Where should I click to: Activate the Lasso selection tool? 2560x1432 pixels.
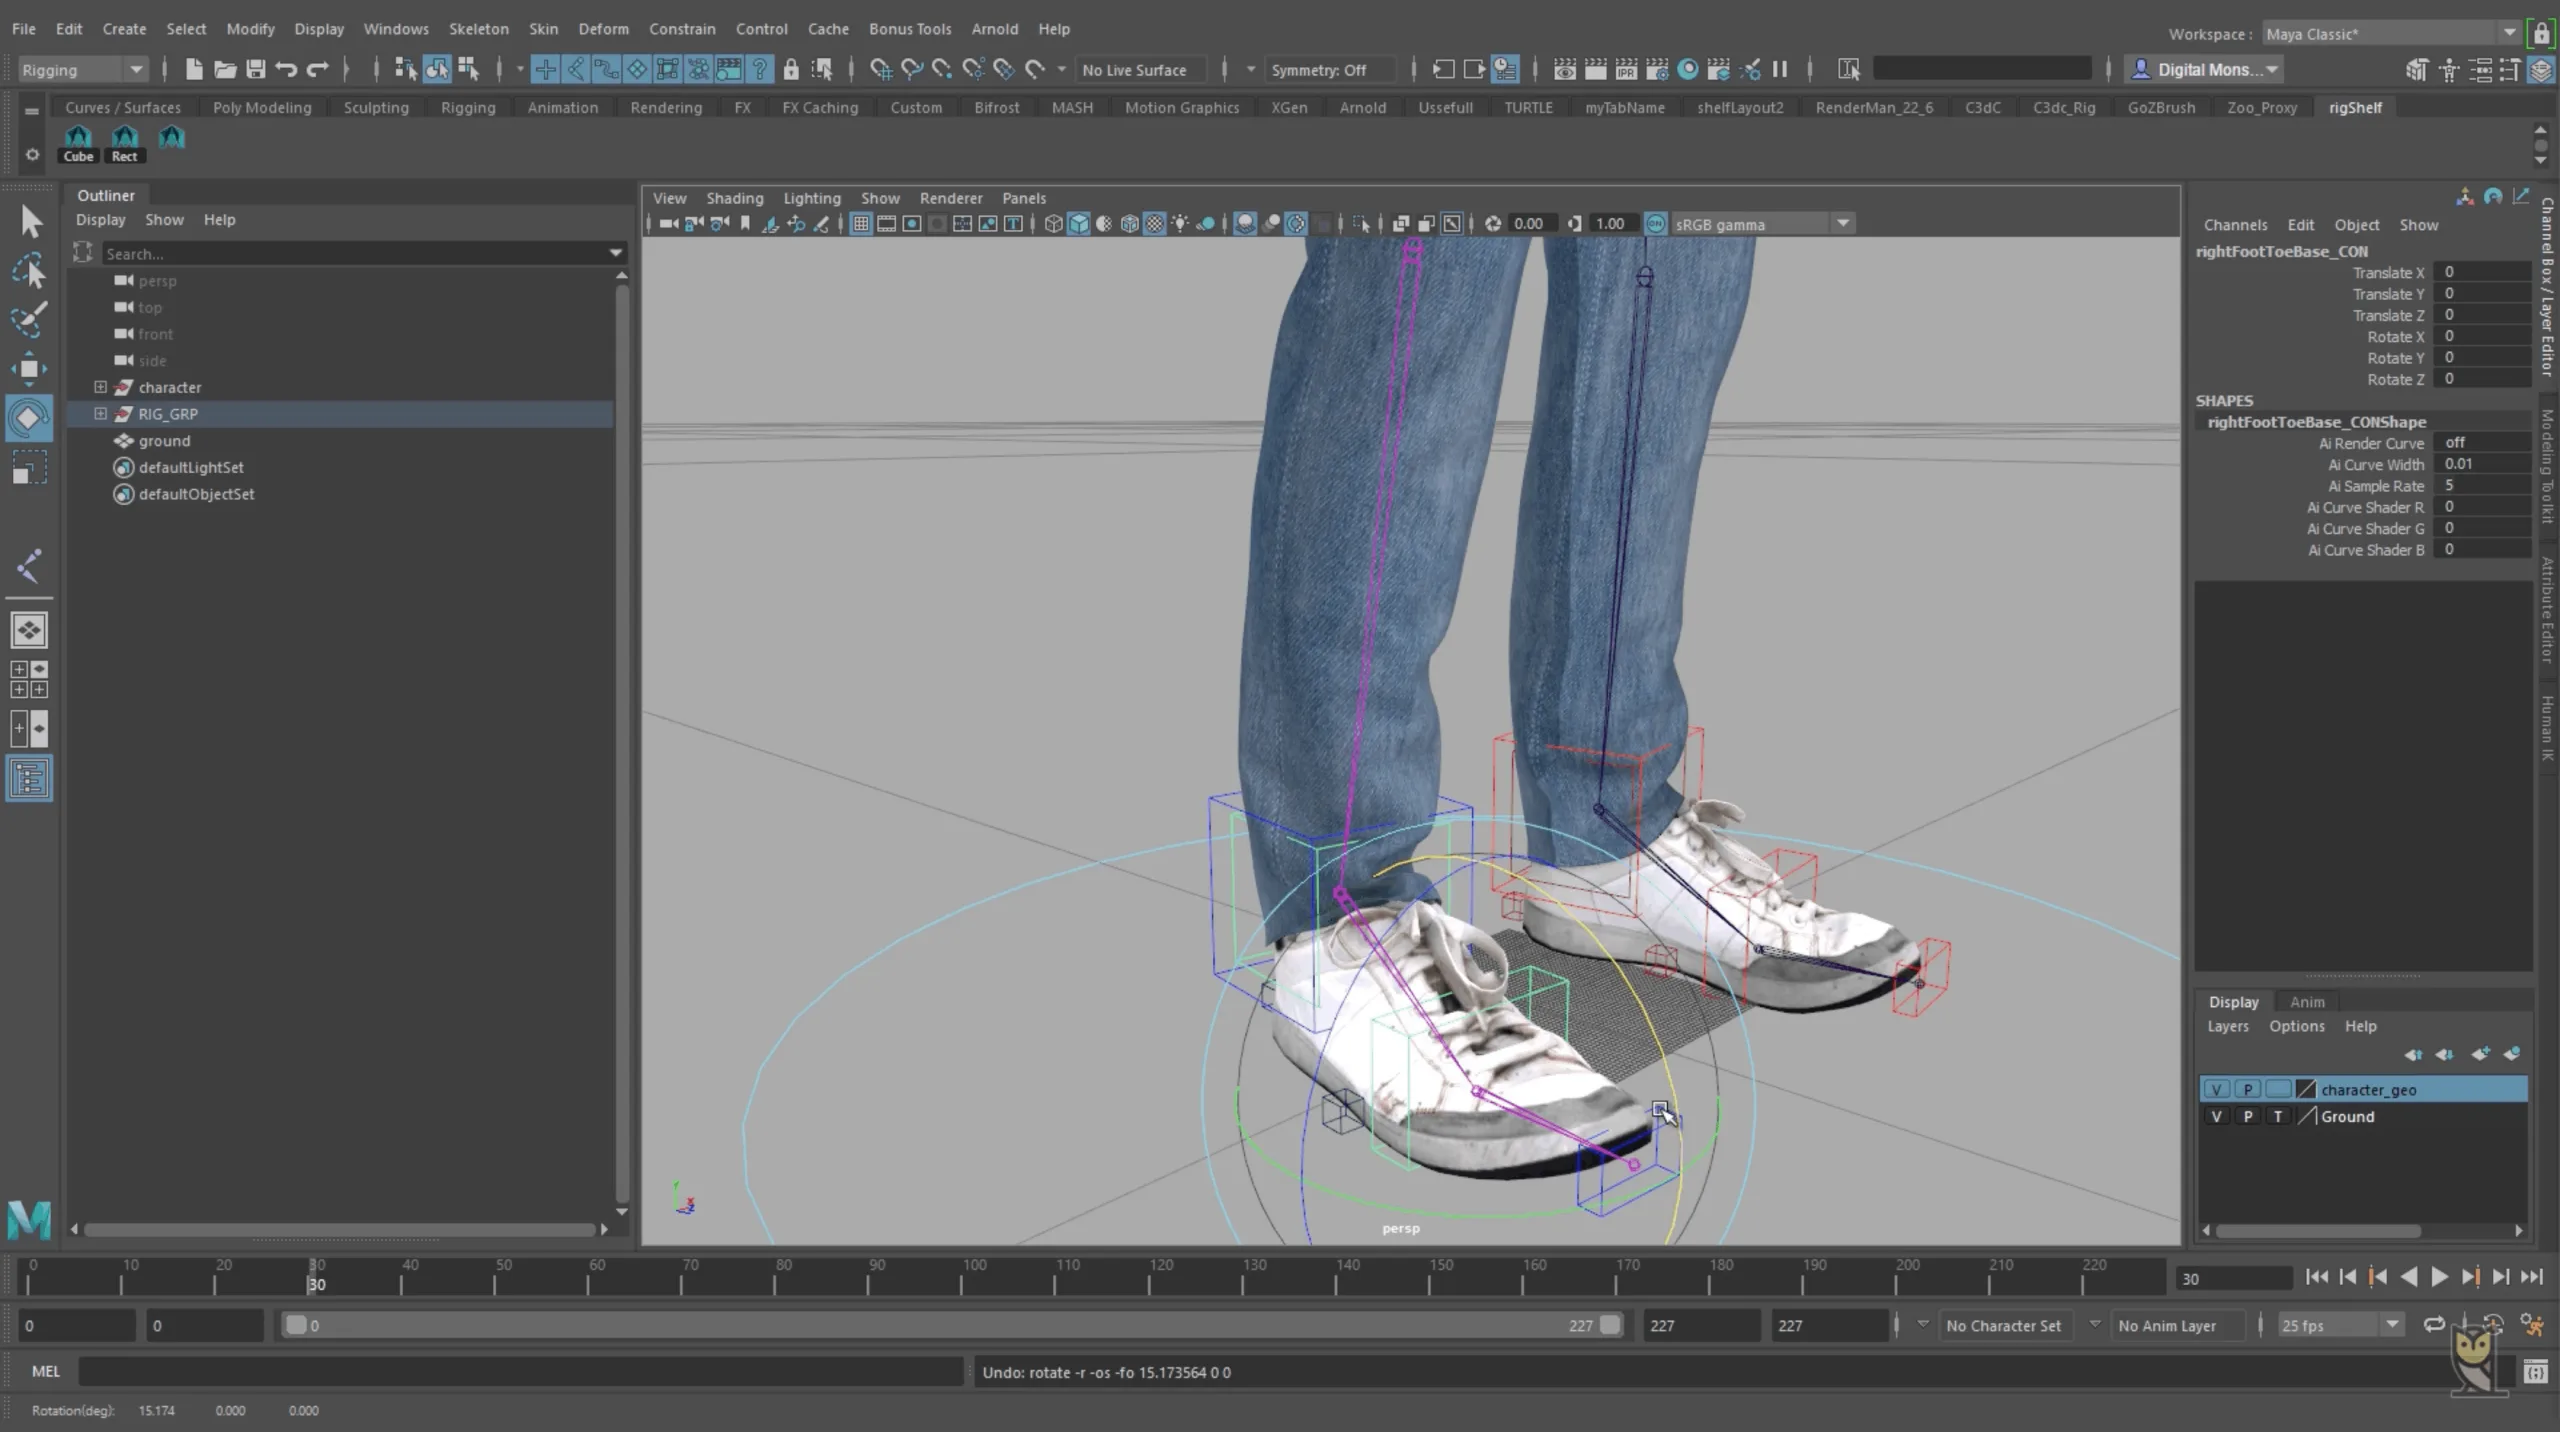(30, 270)
